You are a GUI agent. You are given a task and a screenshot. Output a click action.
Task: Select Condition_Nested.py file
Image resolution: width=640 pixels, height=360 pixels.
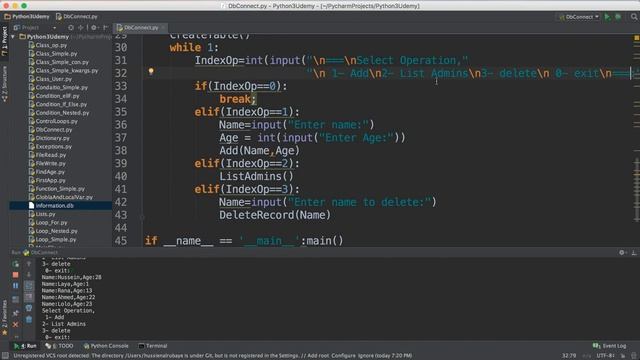point(59,113)
